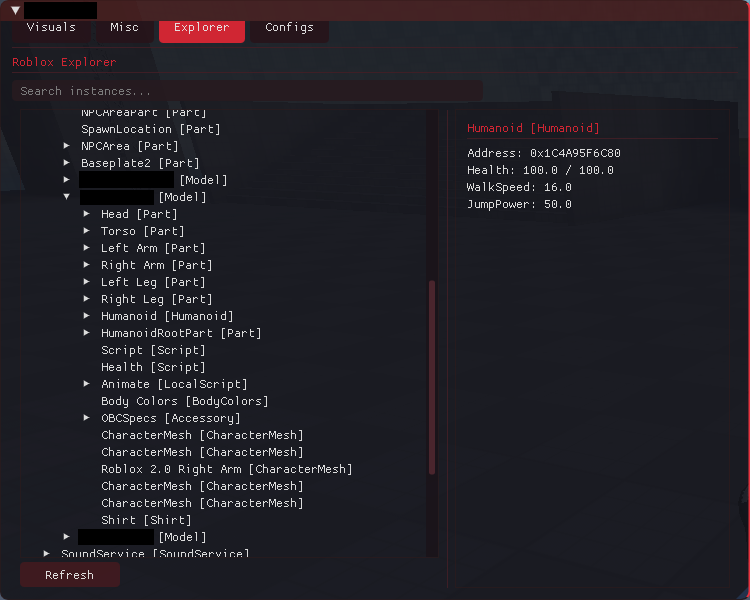750x600 pixels.
Task: Select SpawnLocation in the instance tree
Action: pyautogui.click(x=150, y=129)
